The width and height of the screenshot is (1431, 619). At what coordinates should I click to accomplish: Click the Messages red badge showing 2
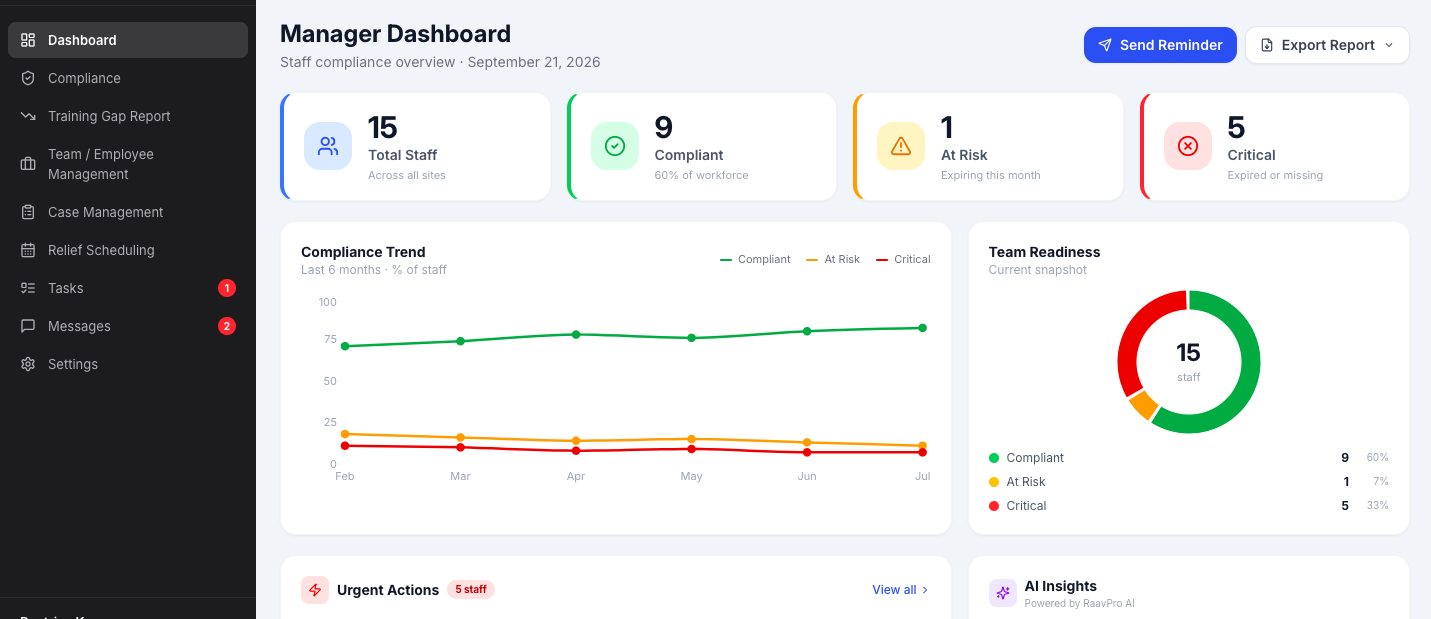coord(227,326)
